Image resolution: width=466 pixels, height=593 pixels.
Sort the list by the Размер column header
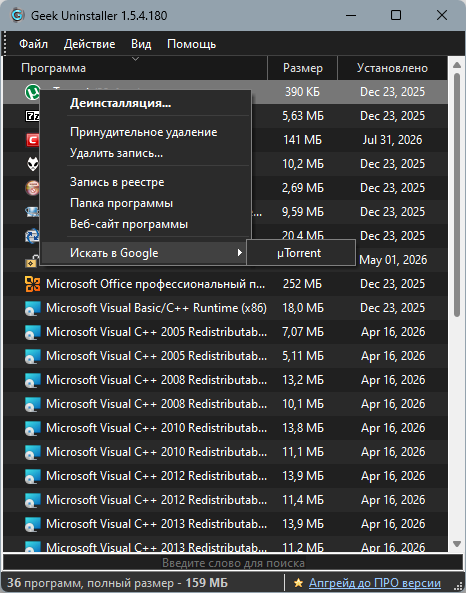pyautogui.click(x=303, y=68)
